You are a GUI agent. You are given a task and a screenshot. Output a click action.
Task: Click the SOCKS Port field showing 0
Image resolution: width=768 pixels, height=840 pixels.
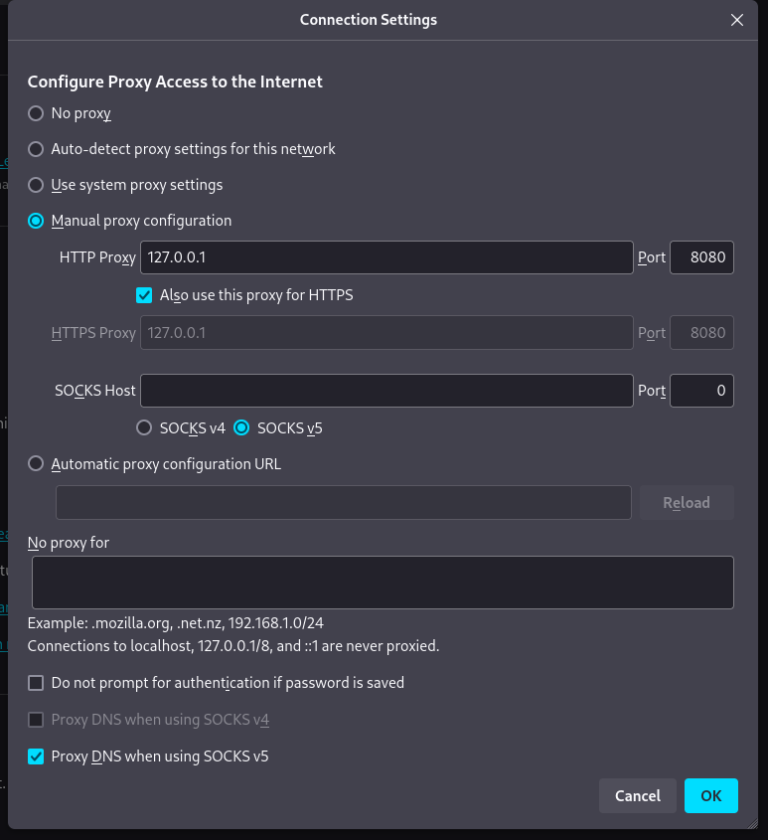[701, 390]
